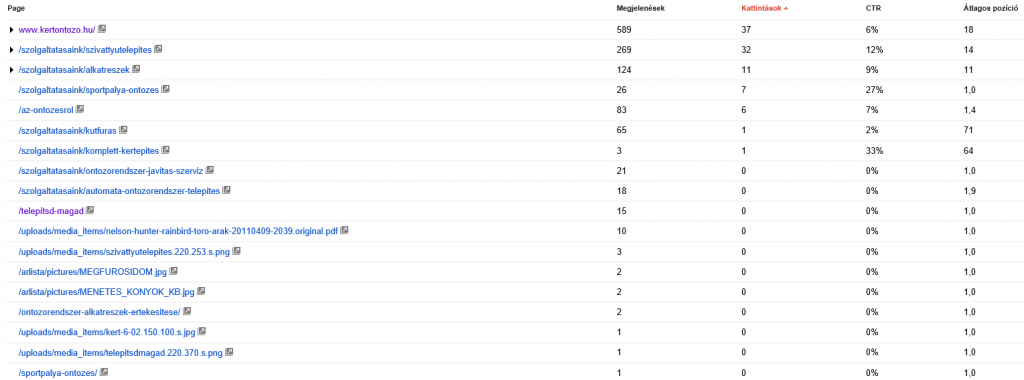Open preview icon beside www.kertontozo.hu/
Screen dimensions: 1024x380
coord(103,29)
